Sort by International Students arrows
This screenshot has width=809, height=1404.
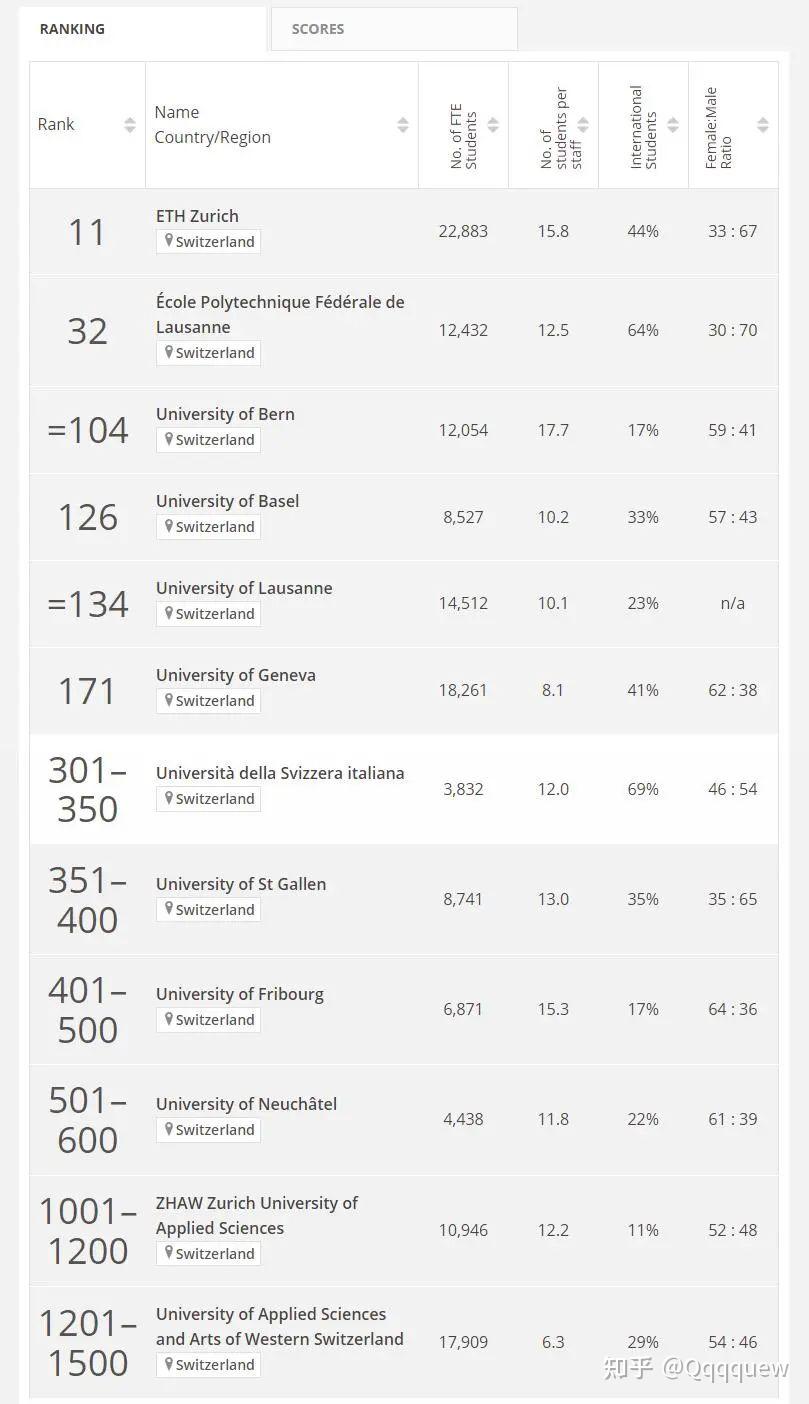[673, 125]
